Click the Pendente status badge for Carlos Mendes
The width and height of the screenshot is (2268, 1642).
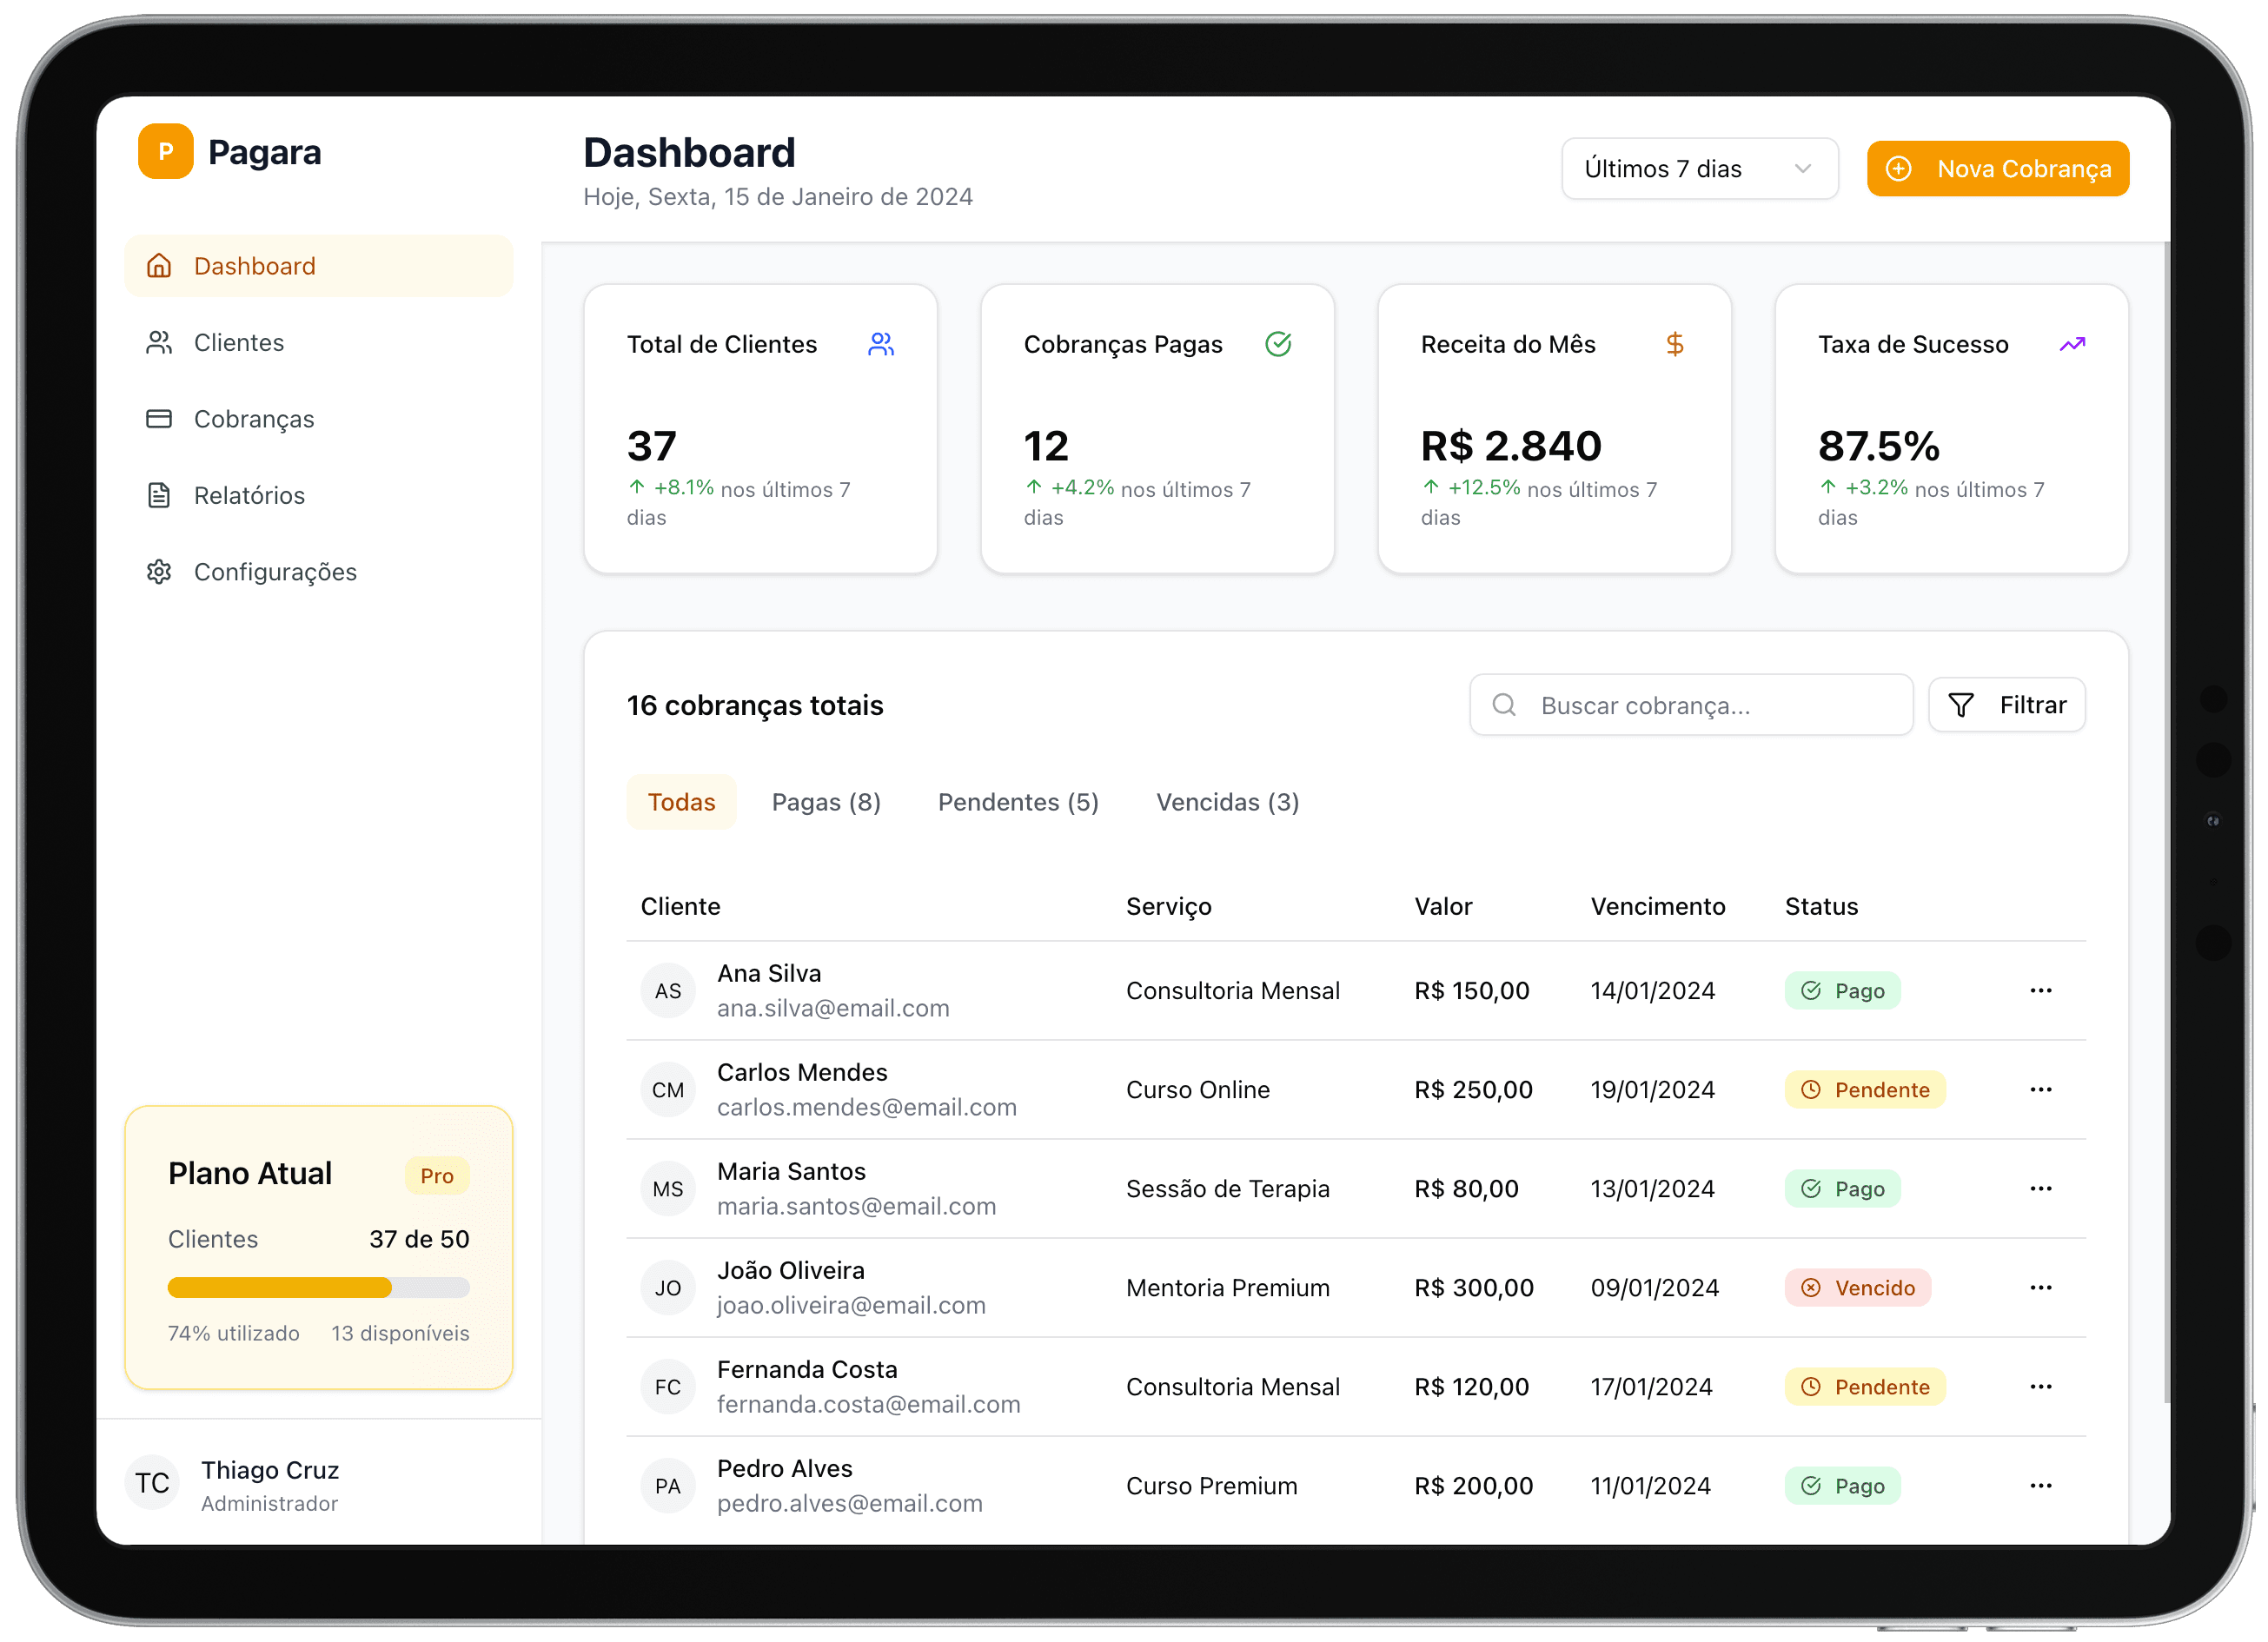[1864, 1089]
